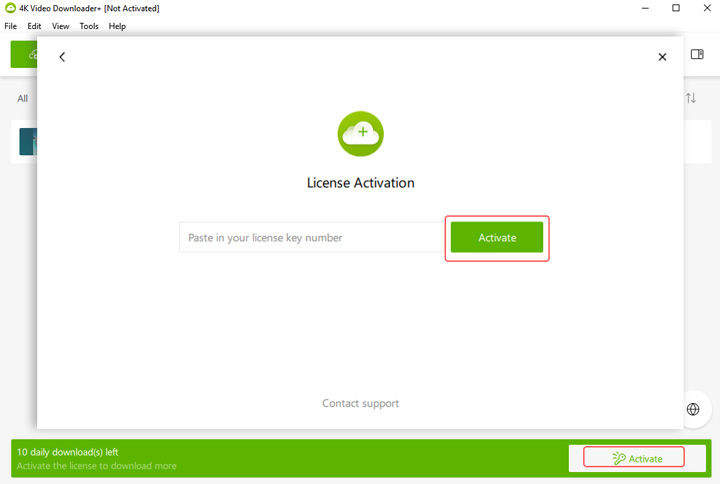
Task: Click 'Activate the license to download more' text
Action: coord(96,466)
